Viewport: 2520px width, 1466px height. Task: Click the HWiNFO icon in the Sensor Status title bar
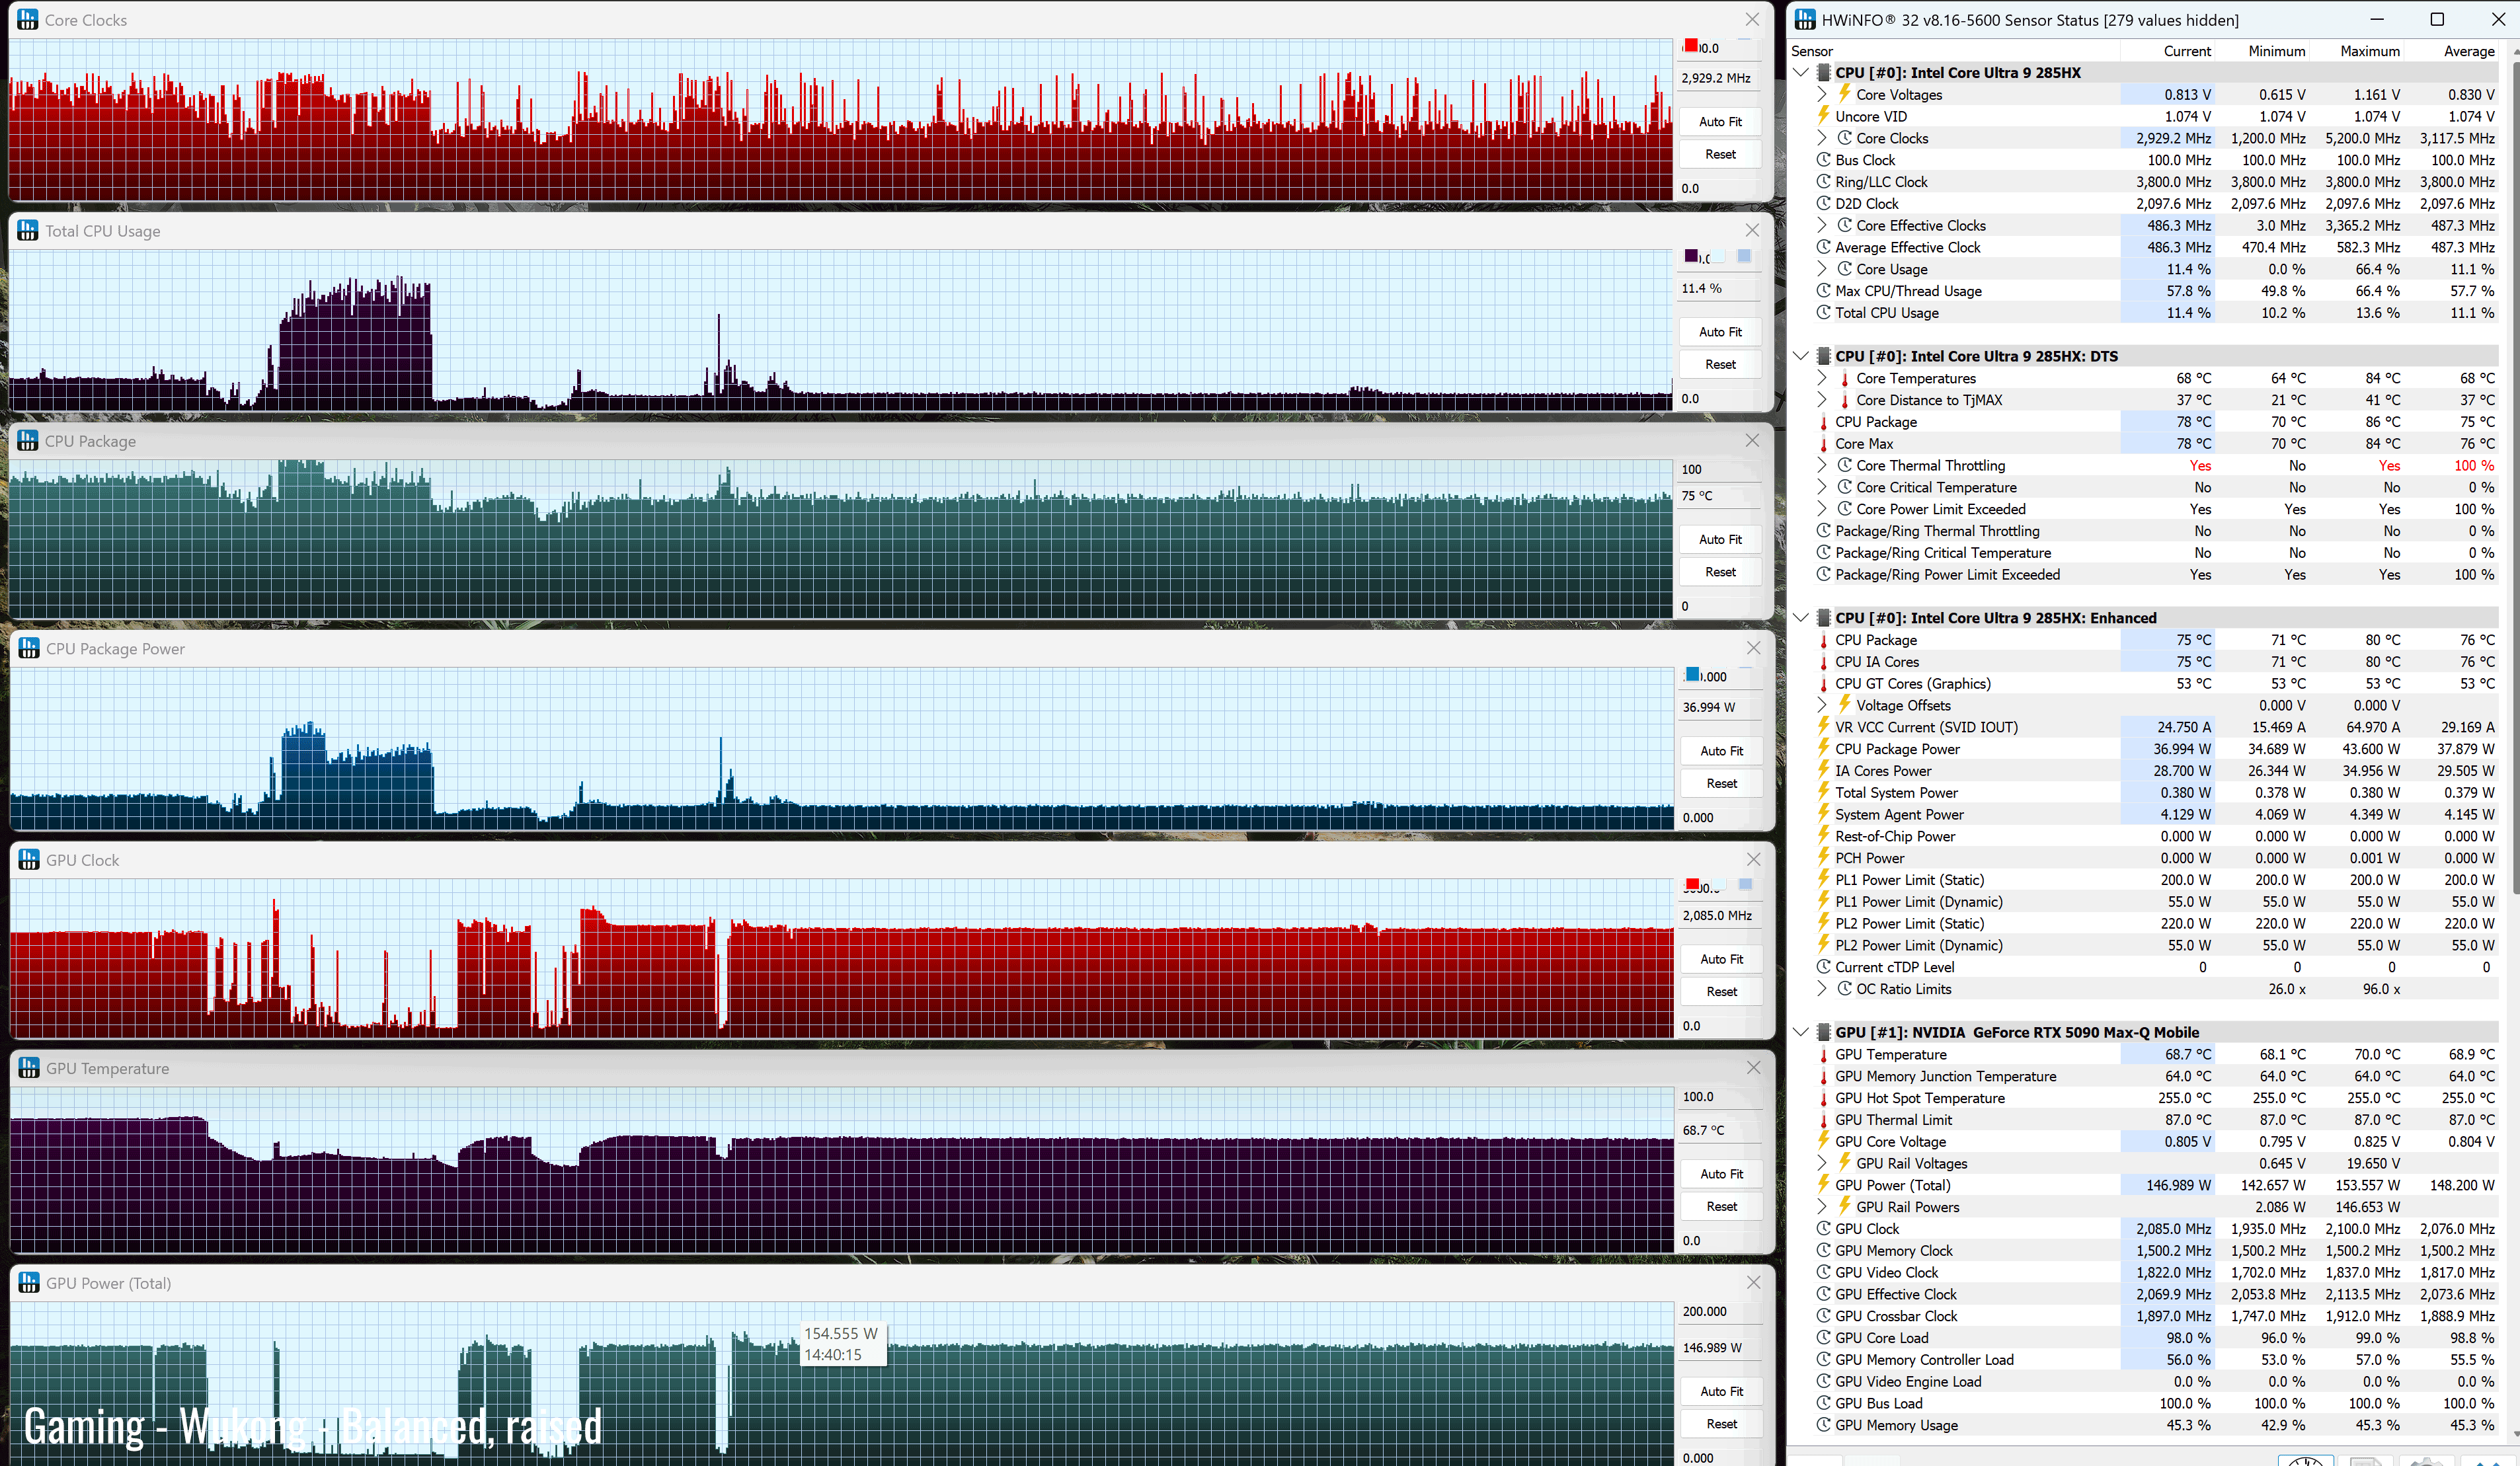click(1805, 20)
